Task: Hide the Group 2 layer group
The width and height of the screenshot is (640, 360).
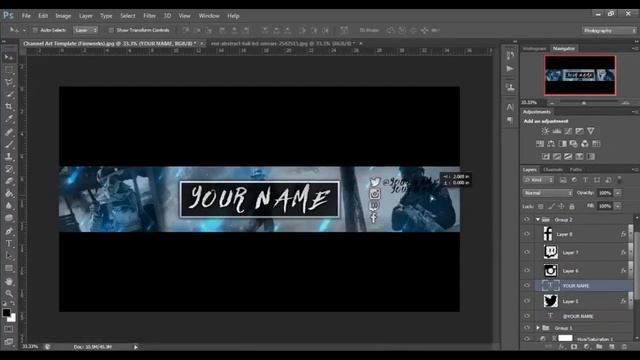Action: pyautogui.click(x=527, y=220)
